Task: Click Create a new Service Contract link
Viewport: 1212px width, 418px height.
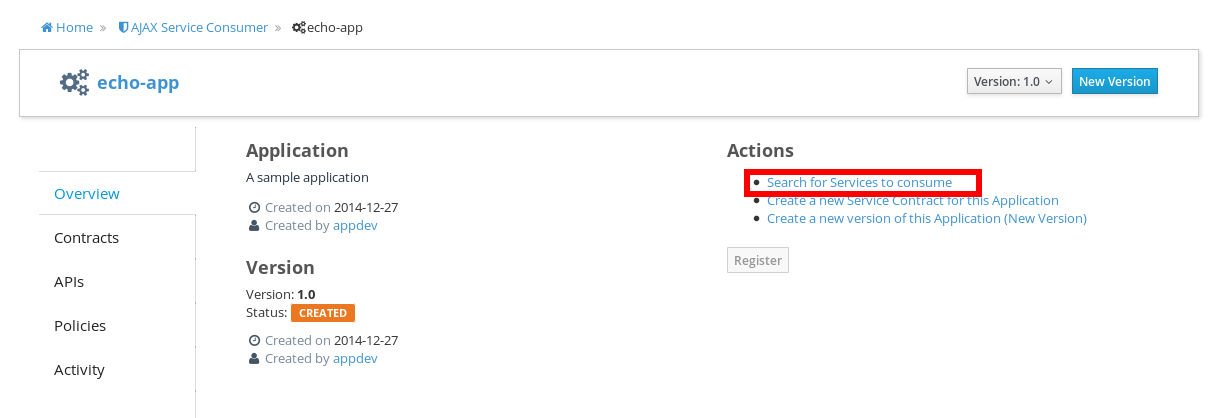Action: tap(913, 201)
